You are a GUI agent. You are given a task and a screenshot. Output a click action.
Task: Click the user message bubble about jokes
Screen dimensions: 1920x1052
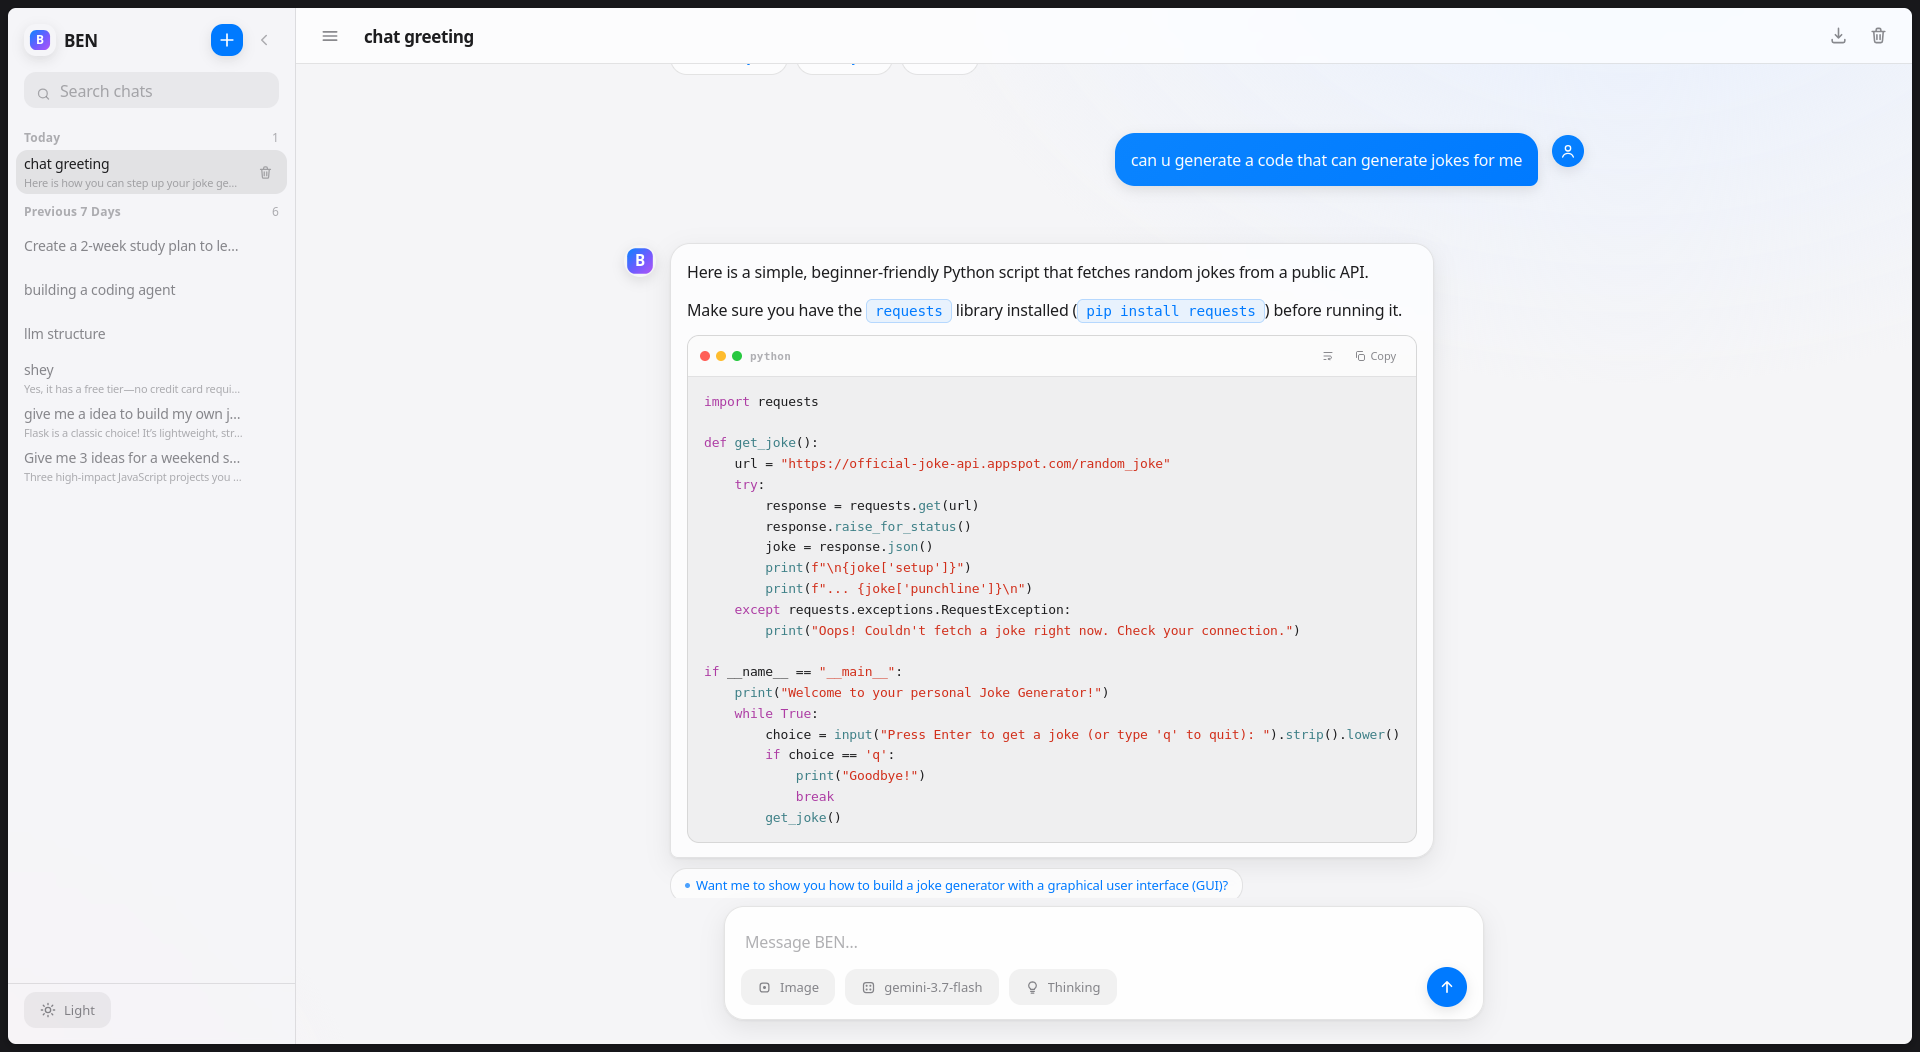(1326, 160)
